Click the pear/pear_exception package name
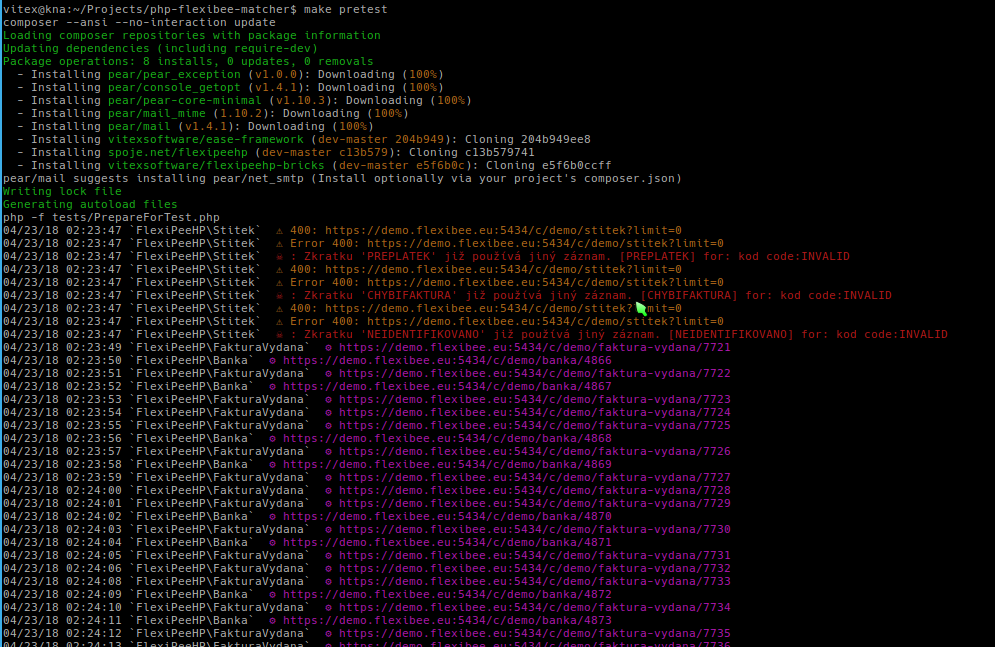Viewport: 995px width, 647px height. 174,74
